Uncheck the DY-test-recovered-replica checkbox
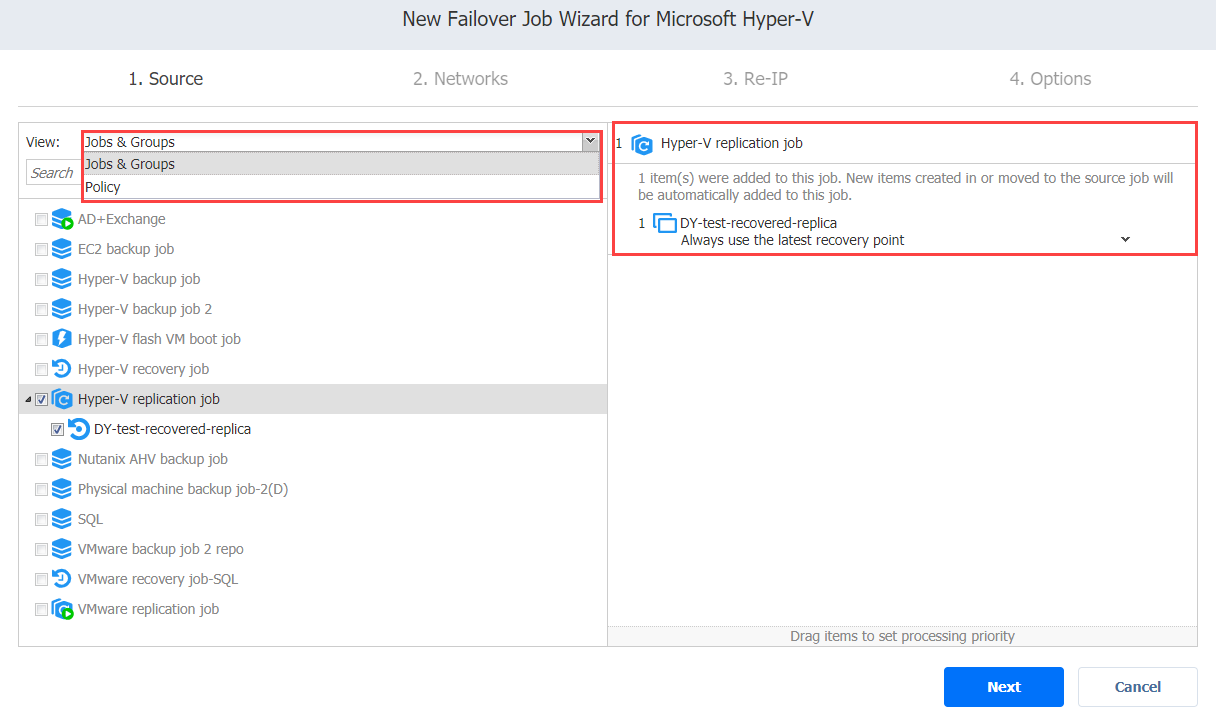This screenshot has width=1216, height=715. pyautogui.click(x=57, y=429)
